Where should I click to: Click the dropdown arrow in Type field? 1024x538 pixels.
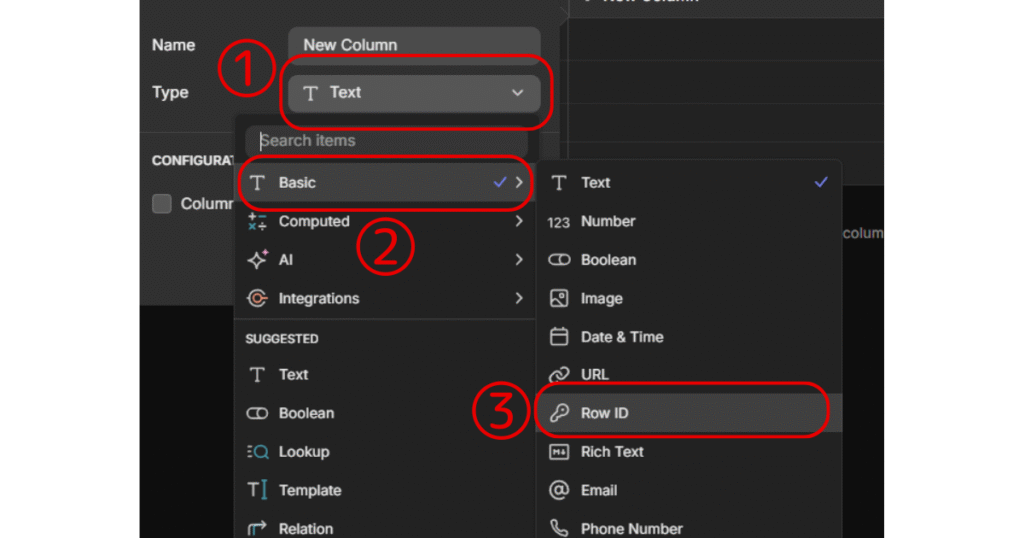tap(517, 93)
